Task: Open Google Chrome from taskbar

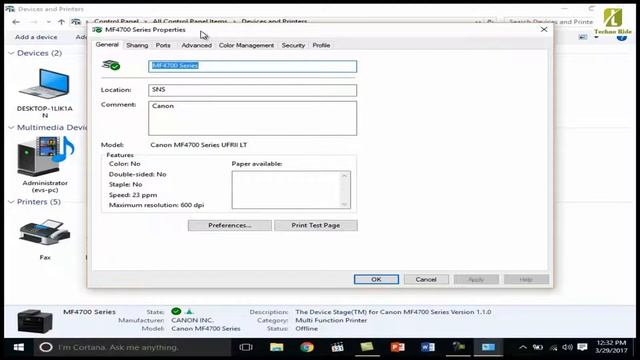Action: pos(307,347)
